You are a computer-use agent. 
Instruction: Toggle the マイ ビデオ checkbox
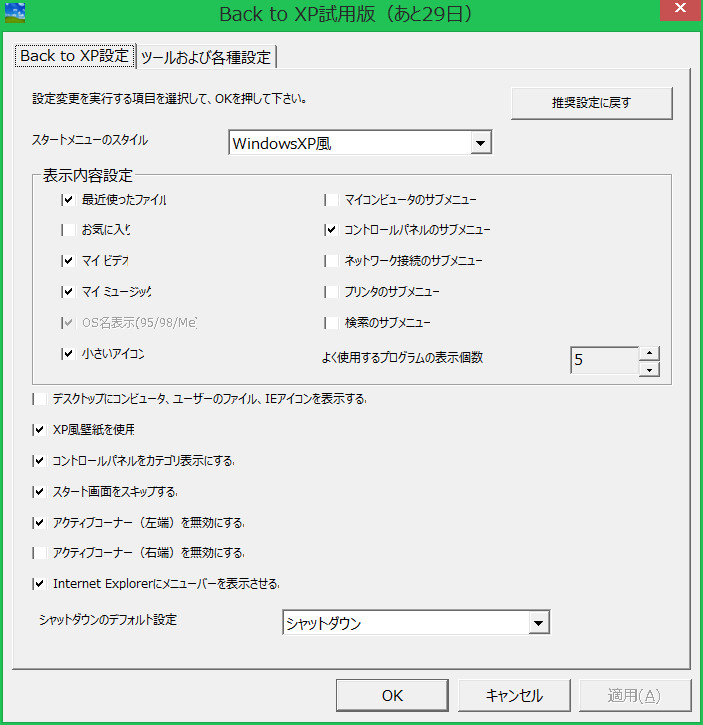[68, 261]
